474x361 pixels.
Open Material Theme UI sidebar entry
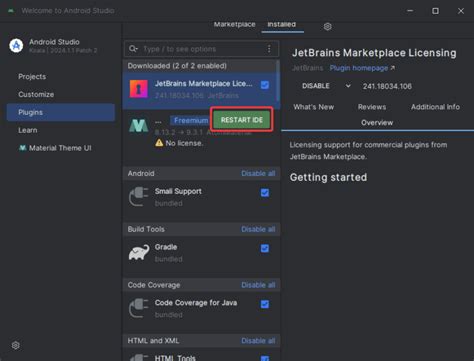(61, 148)
